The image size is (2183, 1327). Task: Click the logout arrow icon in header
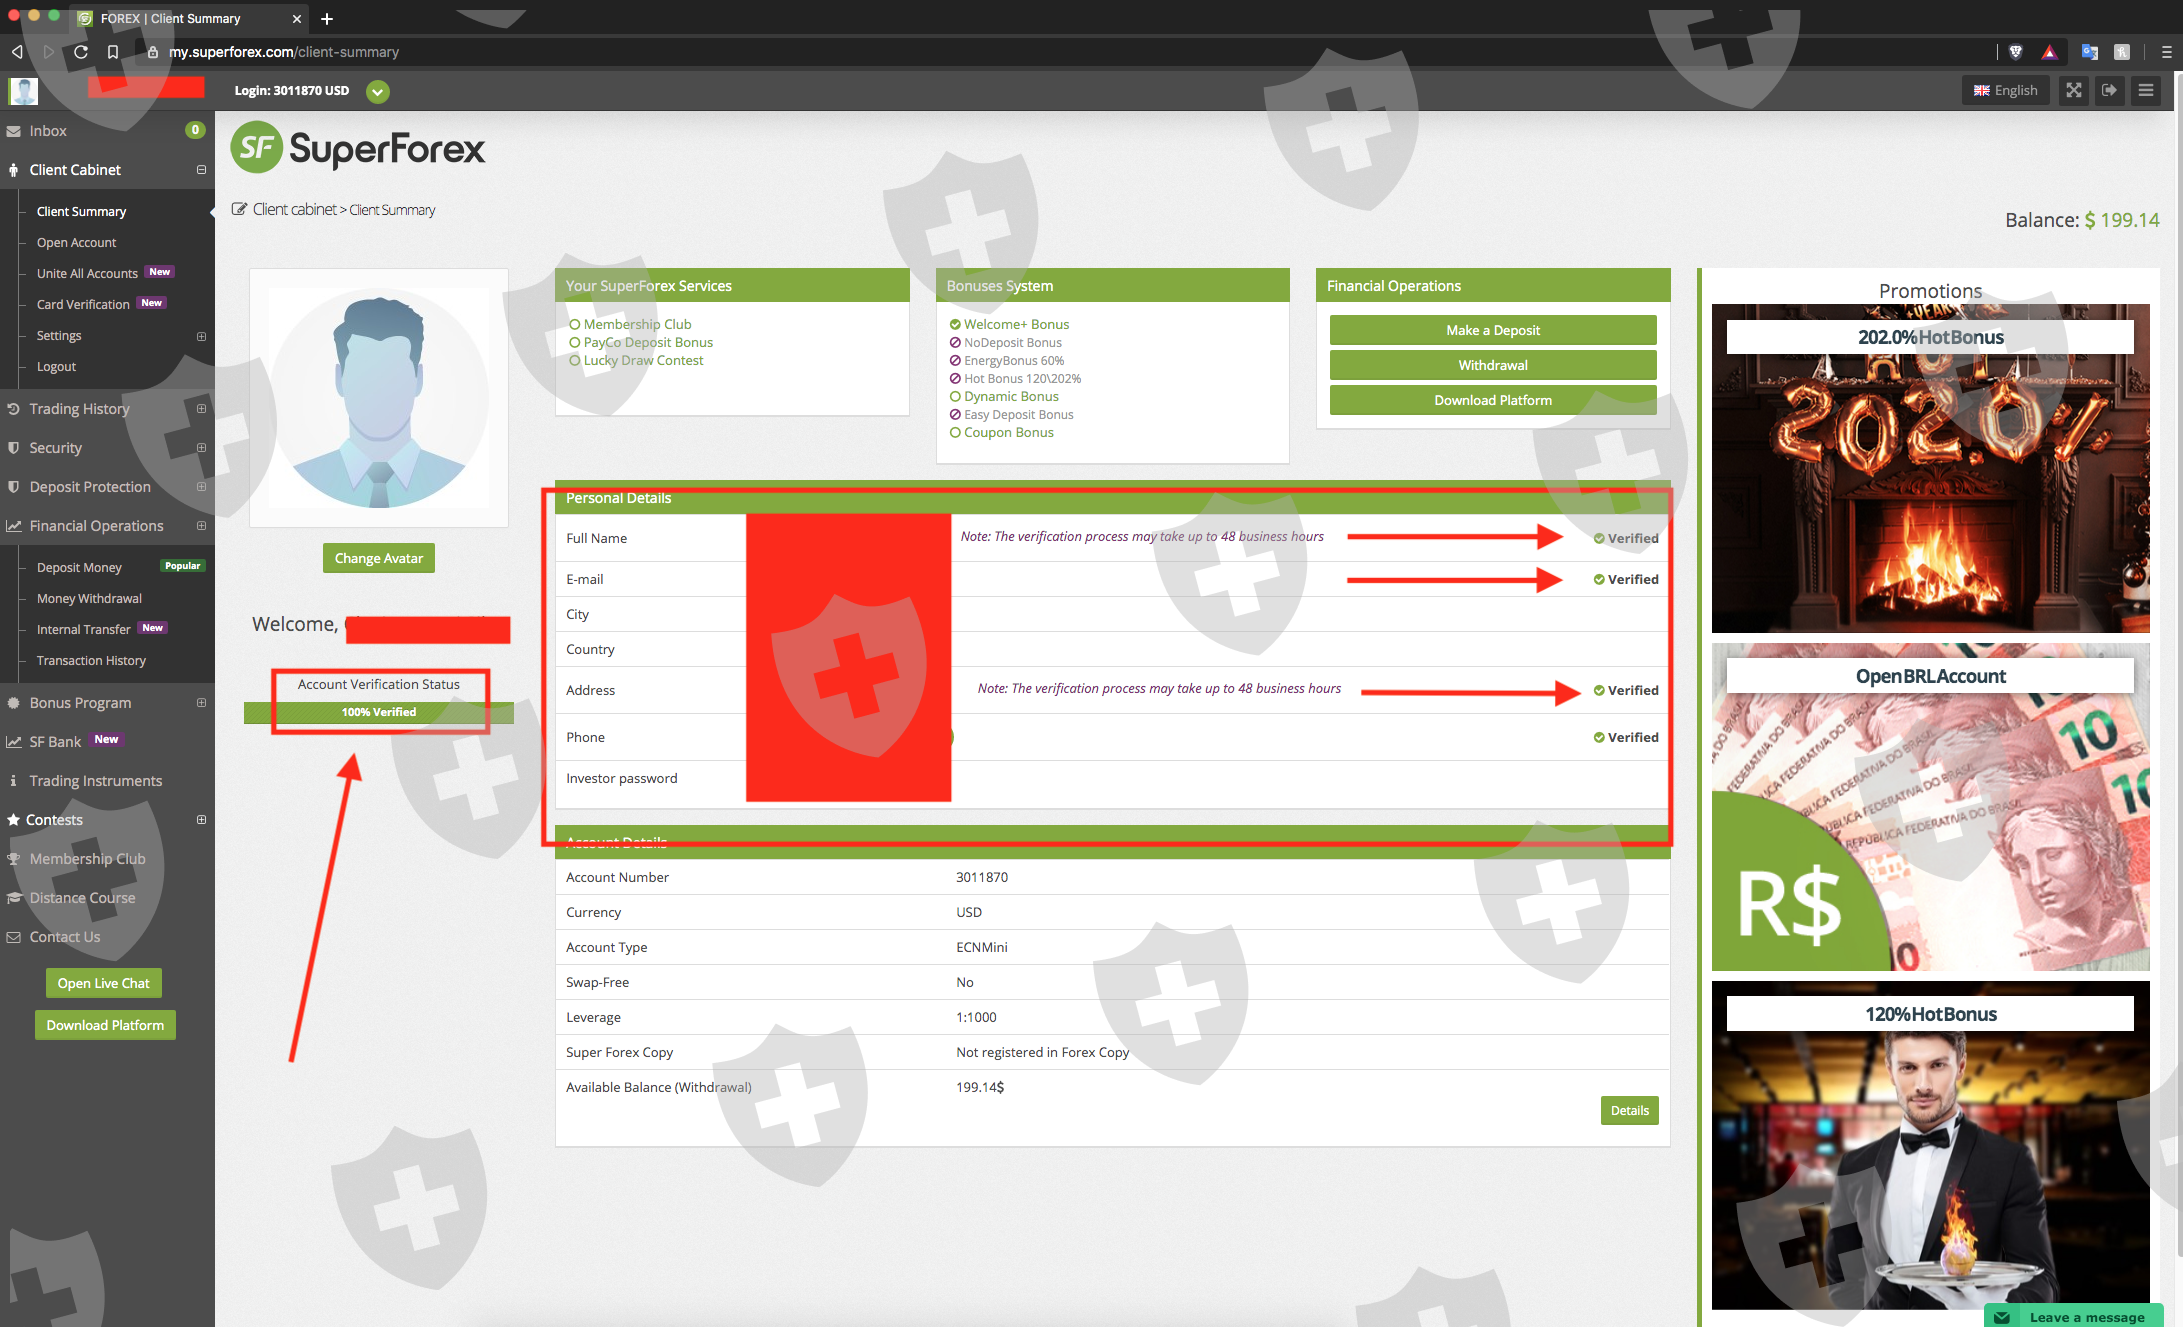coord(2109,90)
